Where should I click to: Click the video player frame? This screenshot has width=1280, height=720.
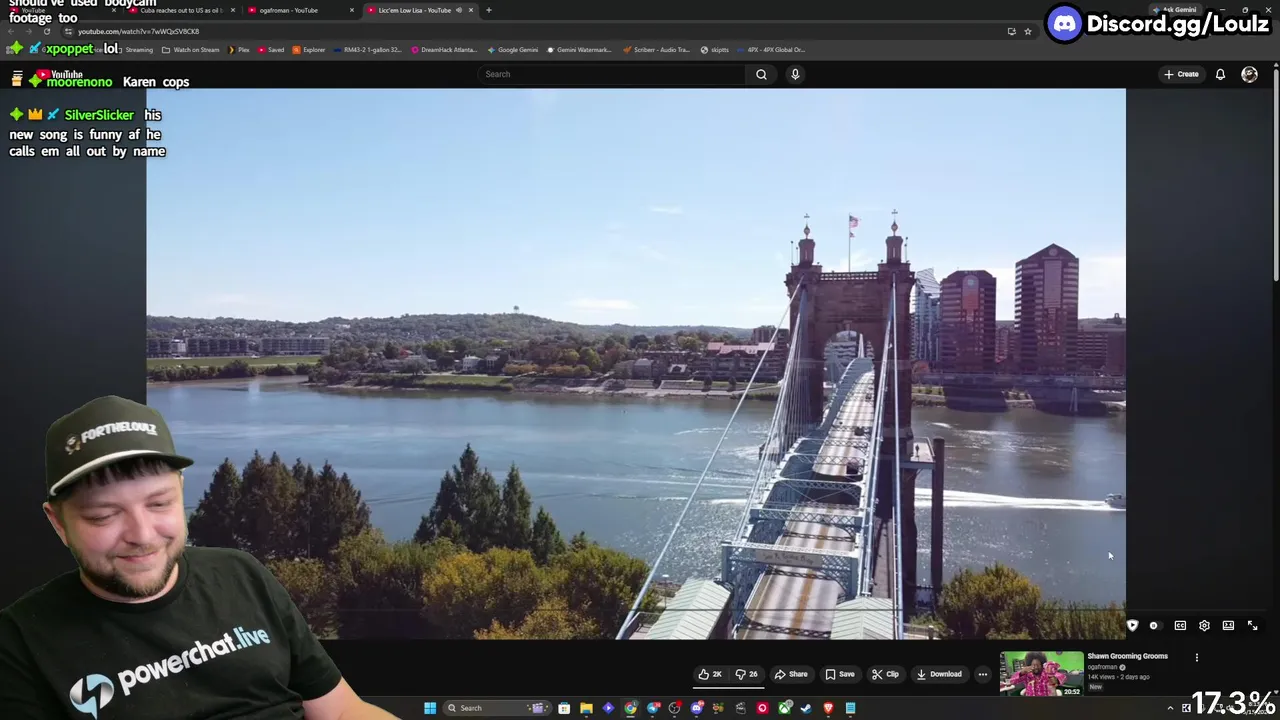coord(636,363)
